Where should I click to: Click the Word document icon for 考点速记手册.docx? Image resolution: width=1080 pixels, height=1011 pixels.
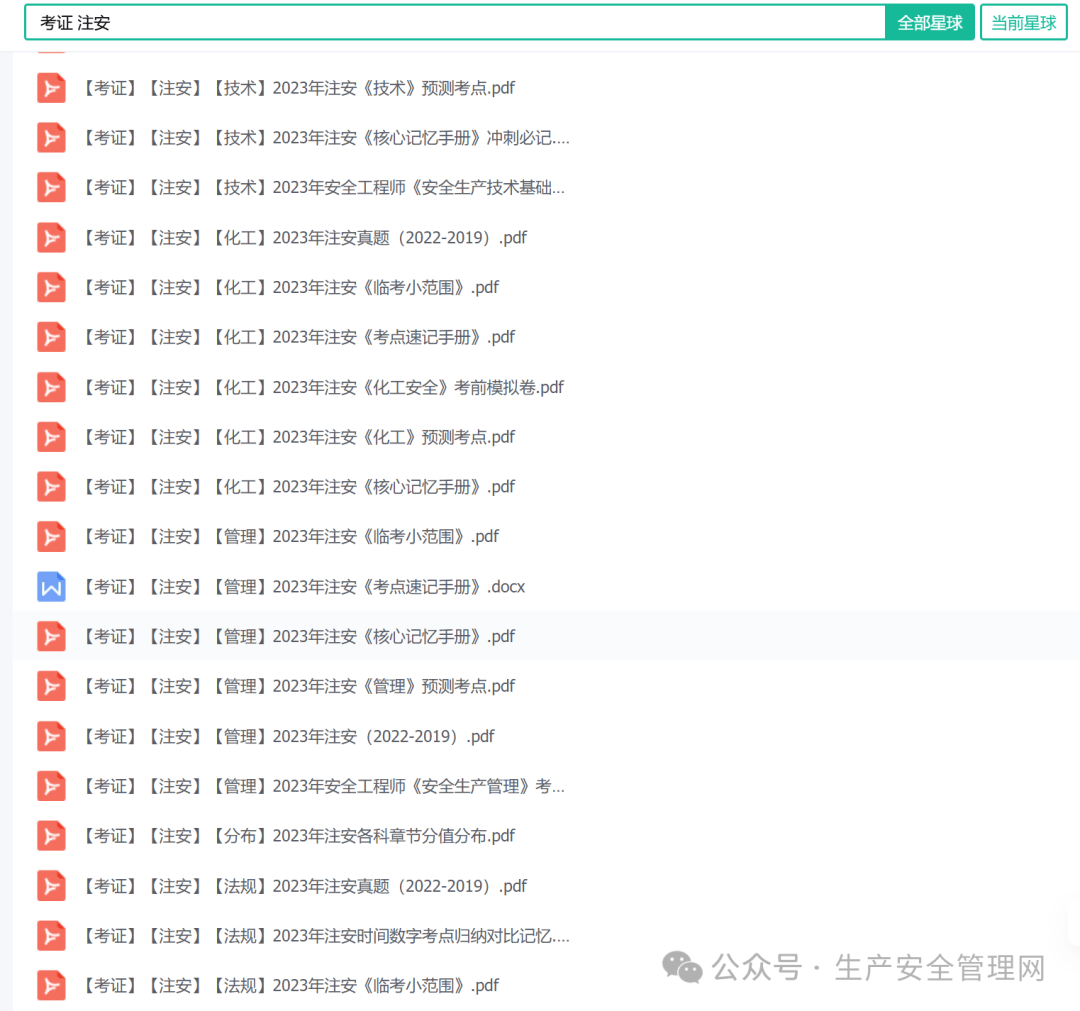point(51,587)
